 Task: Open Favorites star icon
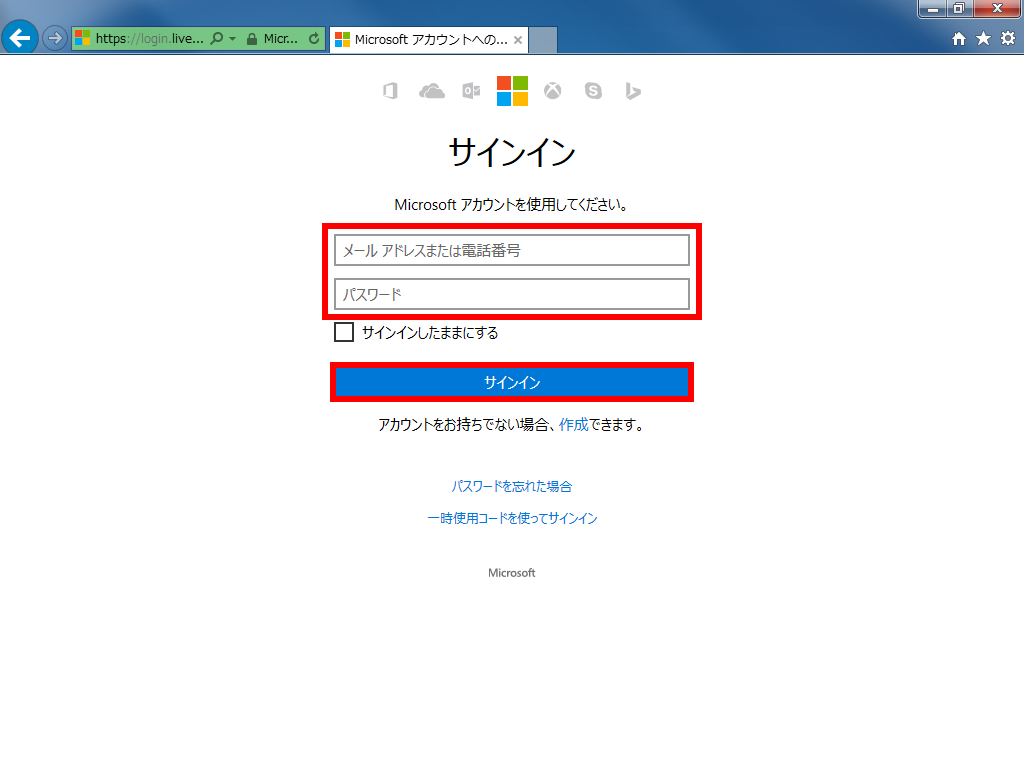tap(984, 39)
